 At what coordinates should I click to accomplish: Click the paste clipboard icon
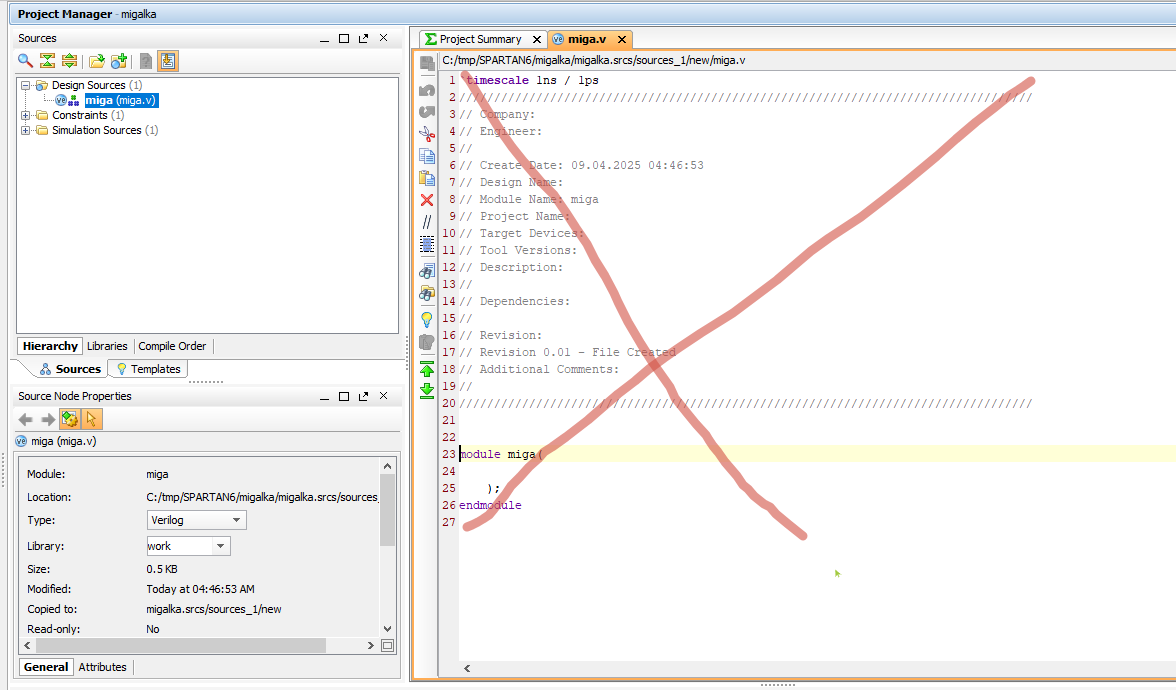(x=427, y=178)
